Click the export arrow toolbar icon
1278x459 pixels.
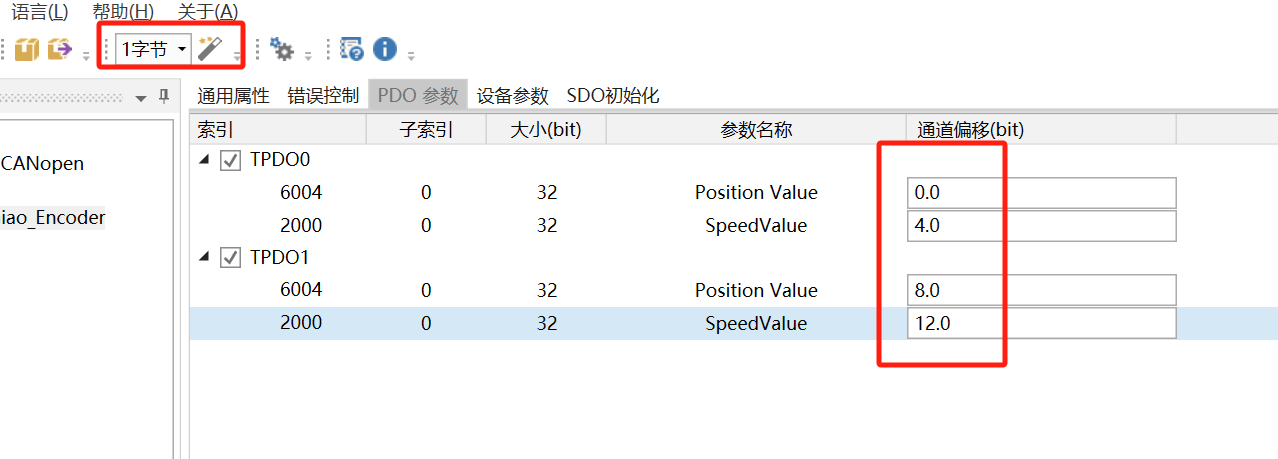[60, 49]
